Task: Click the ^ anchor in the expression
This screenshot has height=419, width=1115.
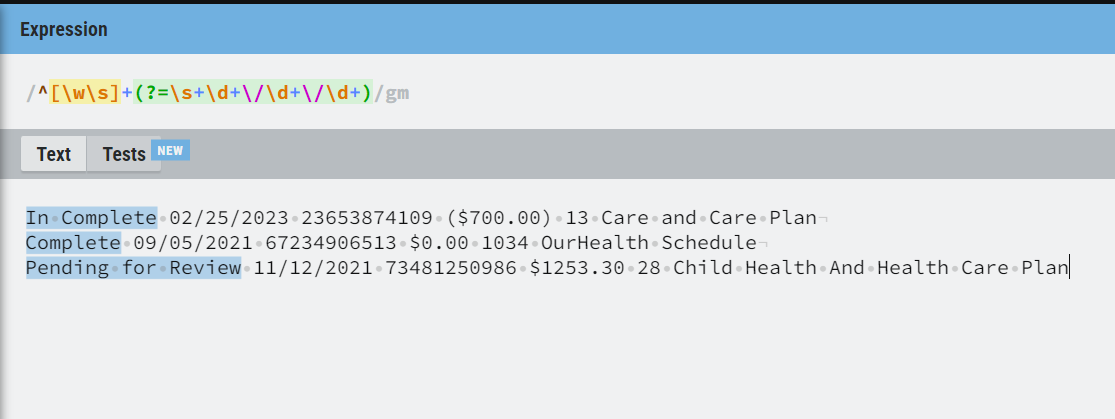Action: [x=43, y=93]
